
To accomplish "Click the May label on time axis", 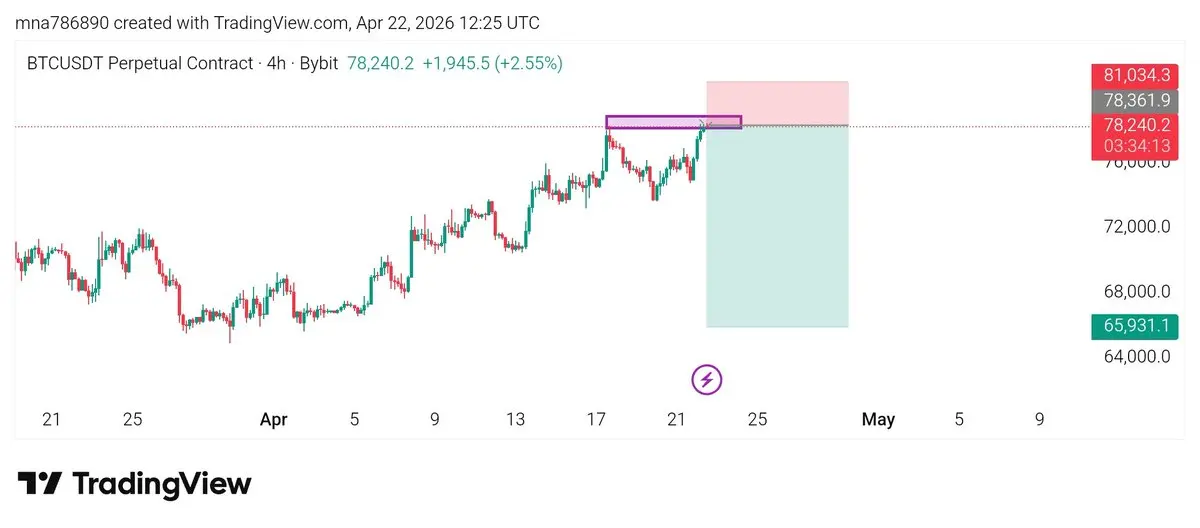I will [878, 420].
